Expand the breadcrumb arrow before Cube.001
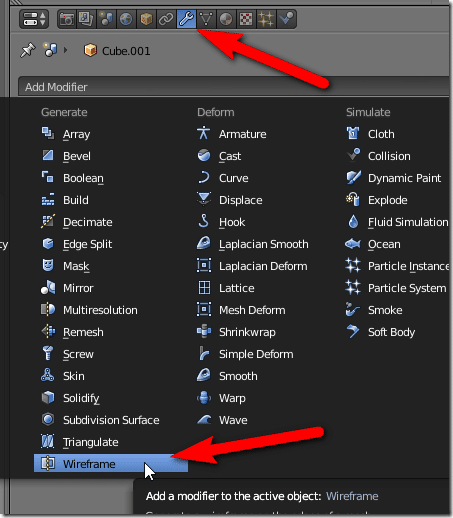 65,50
